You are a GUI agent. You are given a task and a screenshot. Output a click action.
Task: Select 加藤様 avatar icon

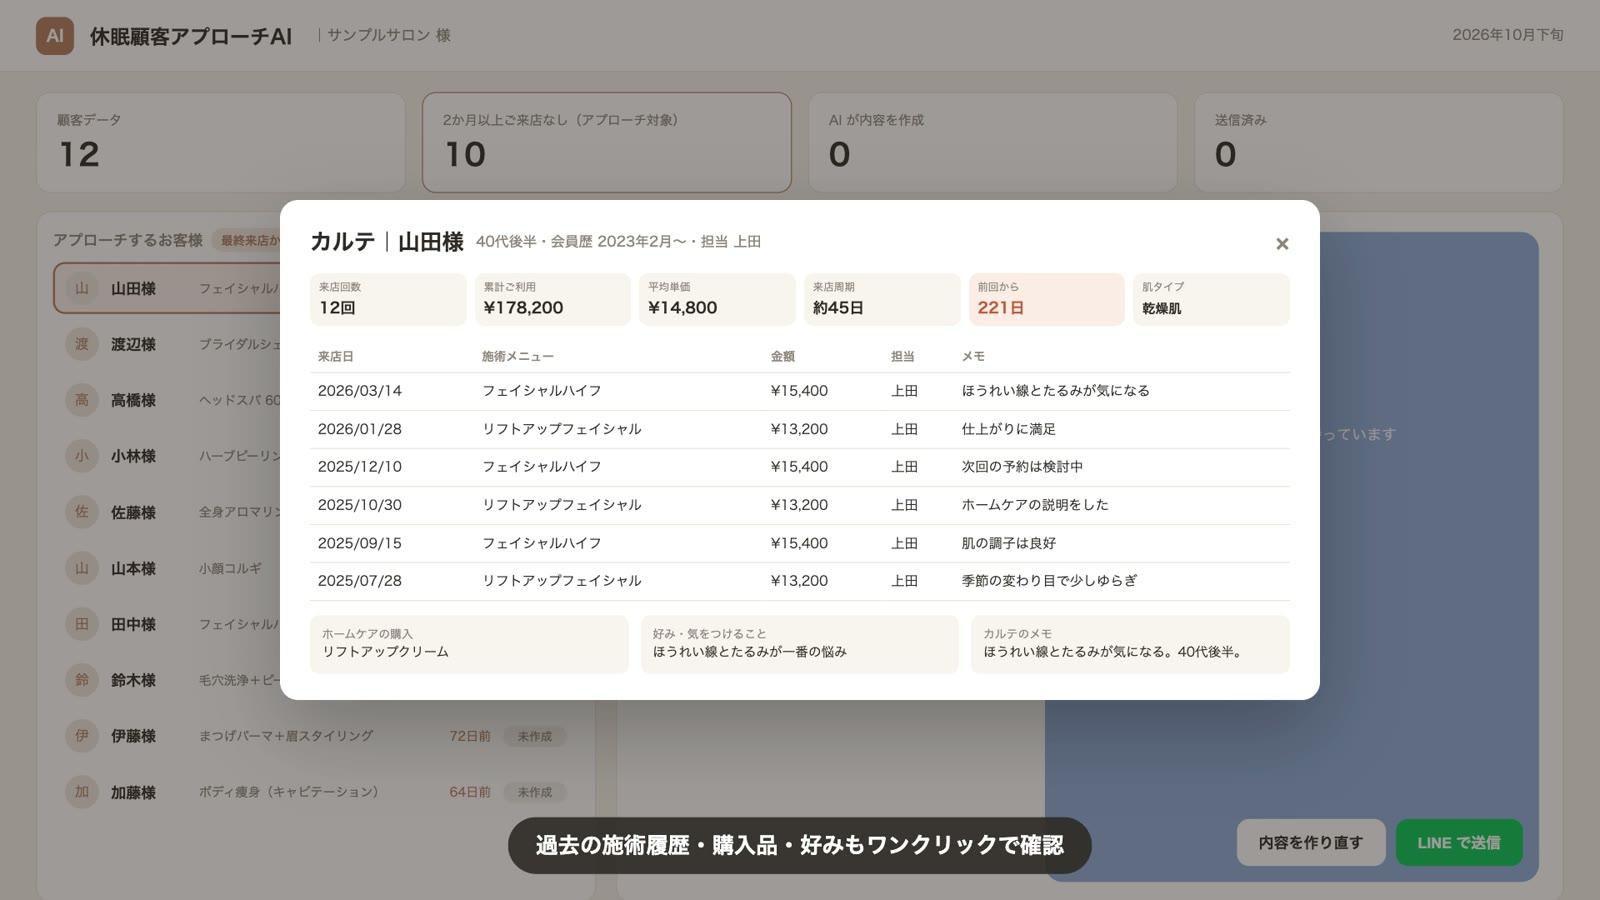[82, 792]
